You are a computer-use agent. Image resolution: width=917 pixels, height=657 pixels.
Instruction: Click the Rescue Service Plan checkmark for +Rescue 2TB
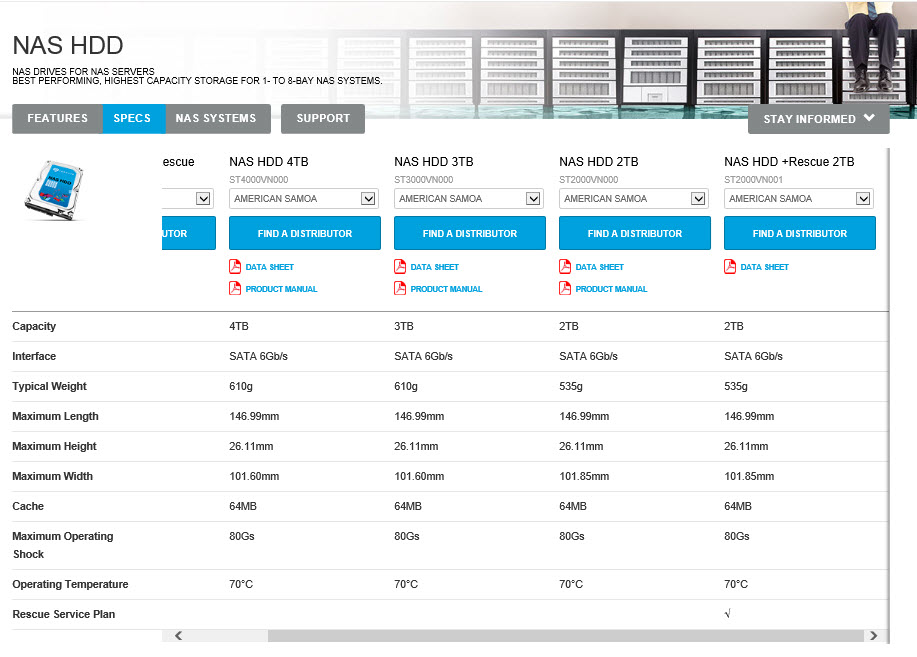(x=728, y=614)
